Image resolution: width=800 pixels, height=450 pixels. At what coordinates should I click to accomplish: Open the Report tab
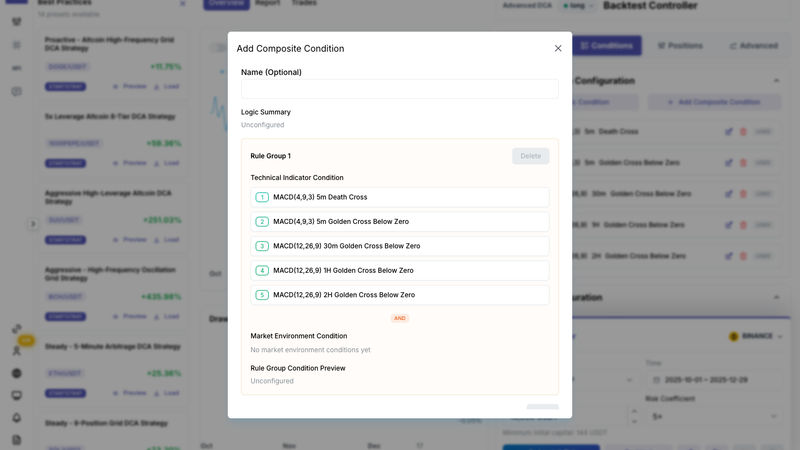267,3
